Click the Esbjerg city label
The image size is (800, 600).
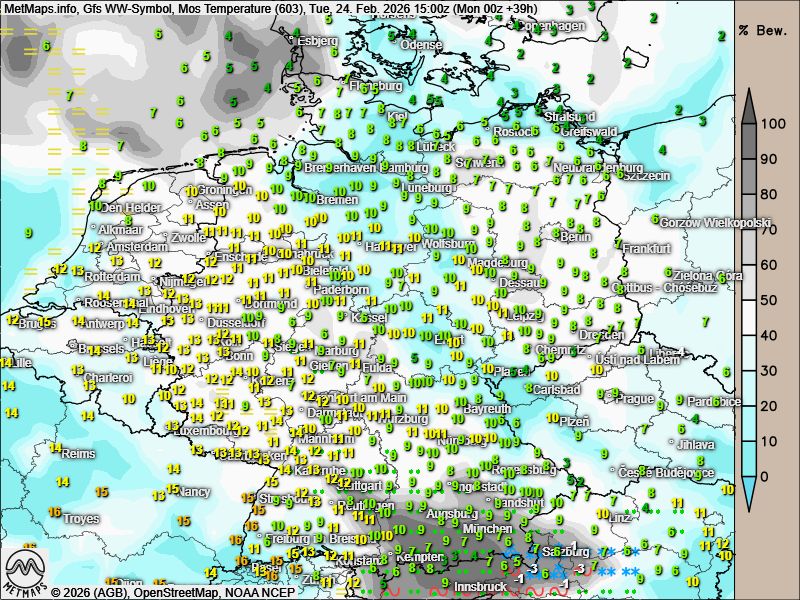317,41
